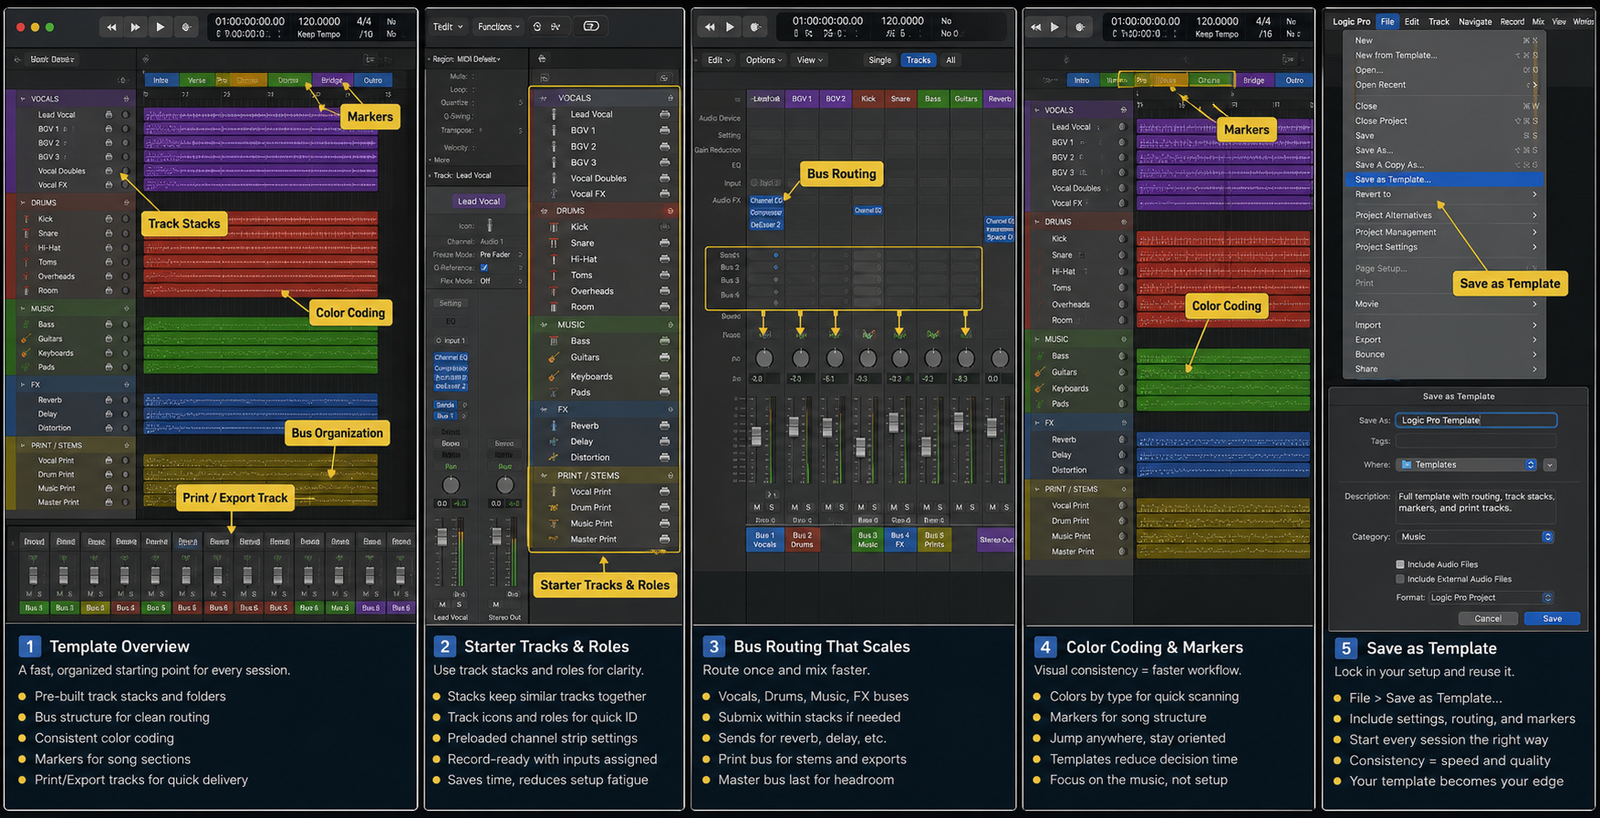
Task: Click Rewind in the Template Overview transport
Action: 112,27
